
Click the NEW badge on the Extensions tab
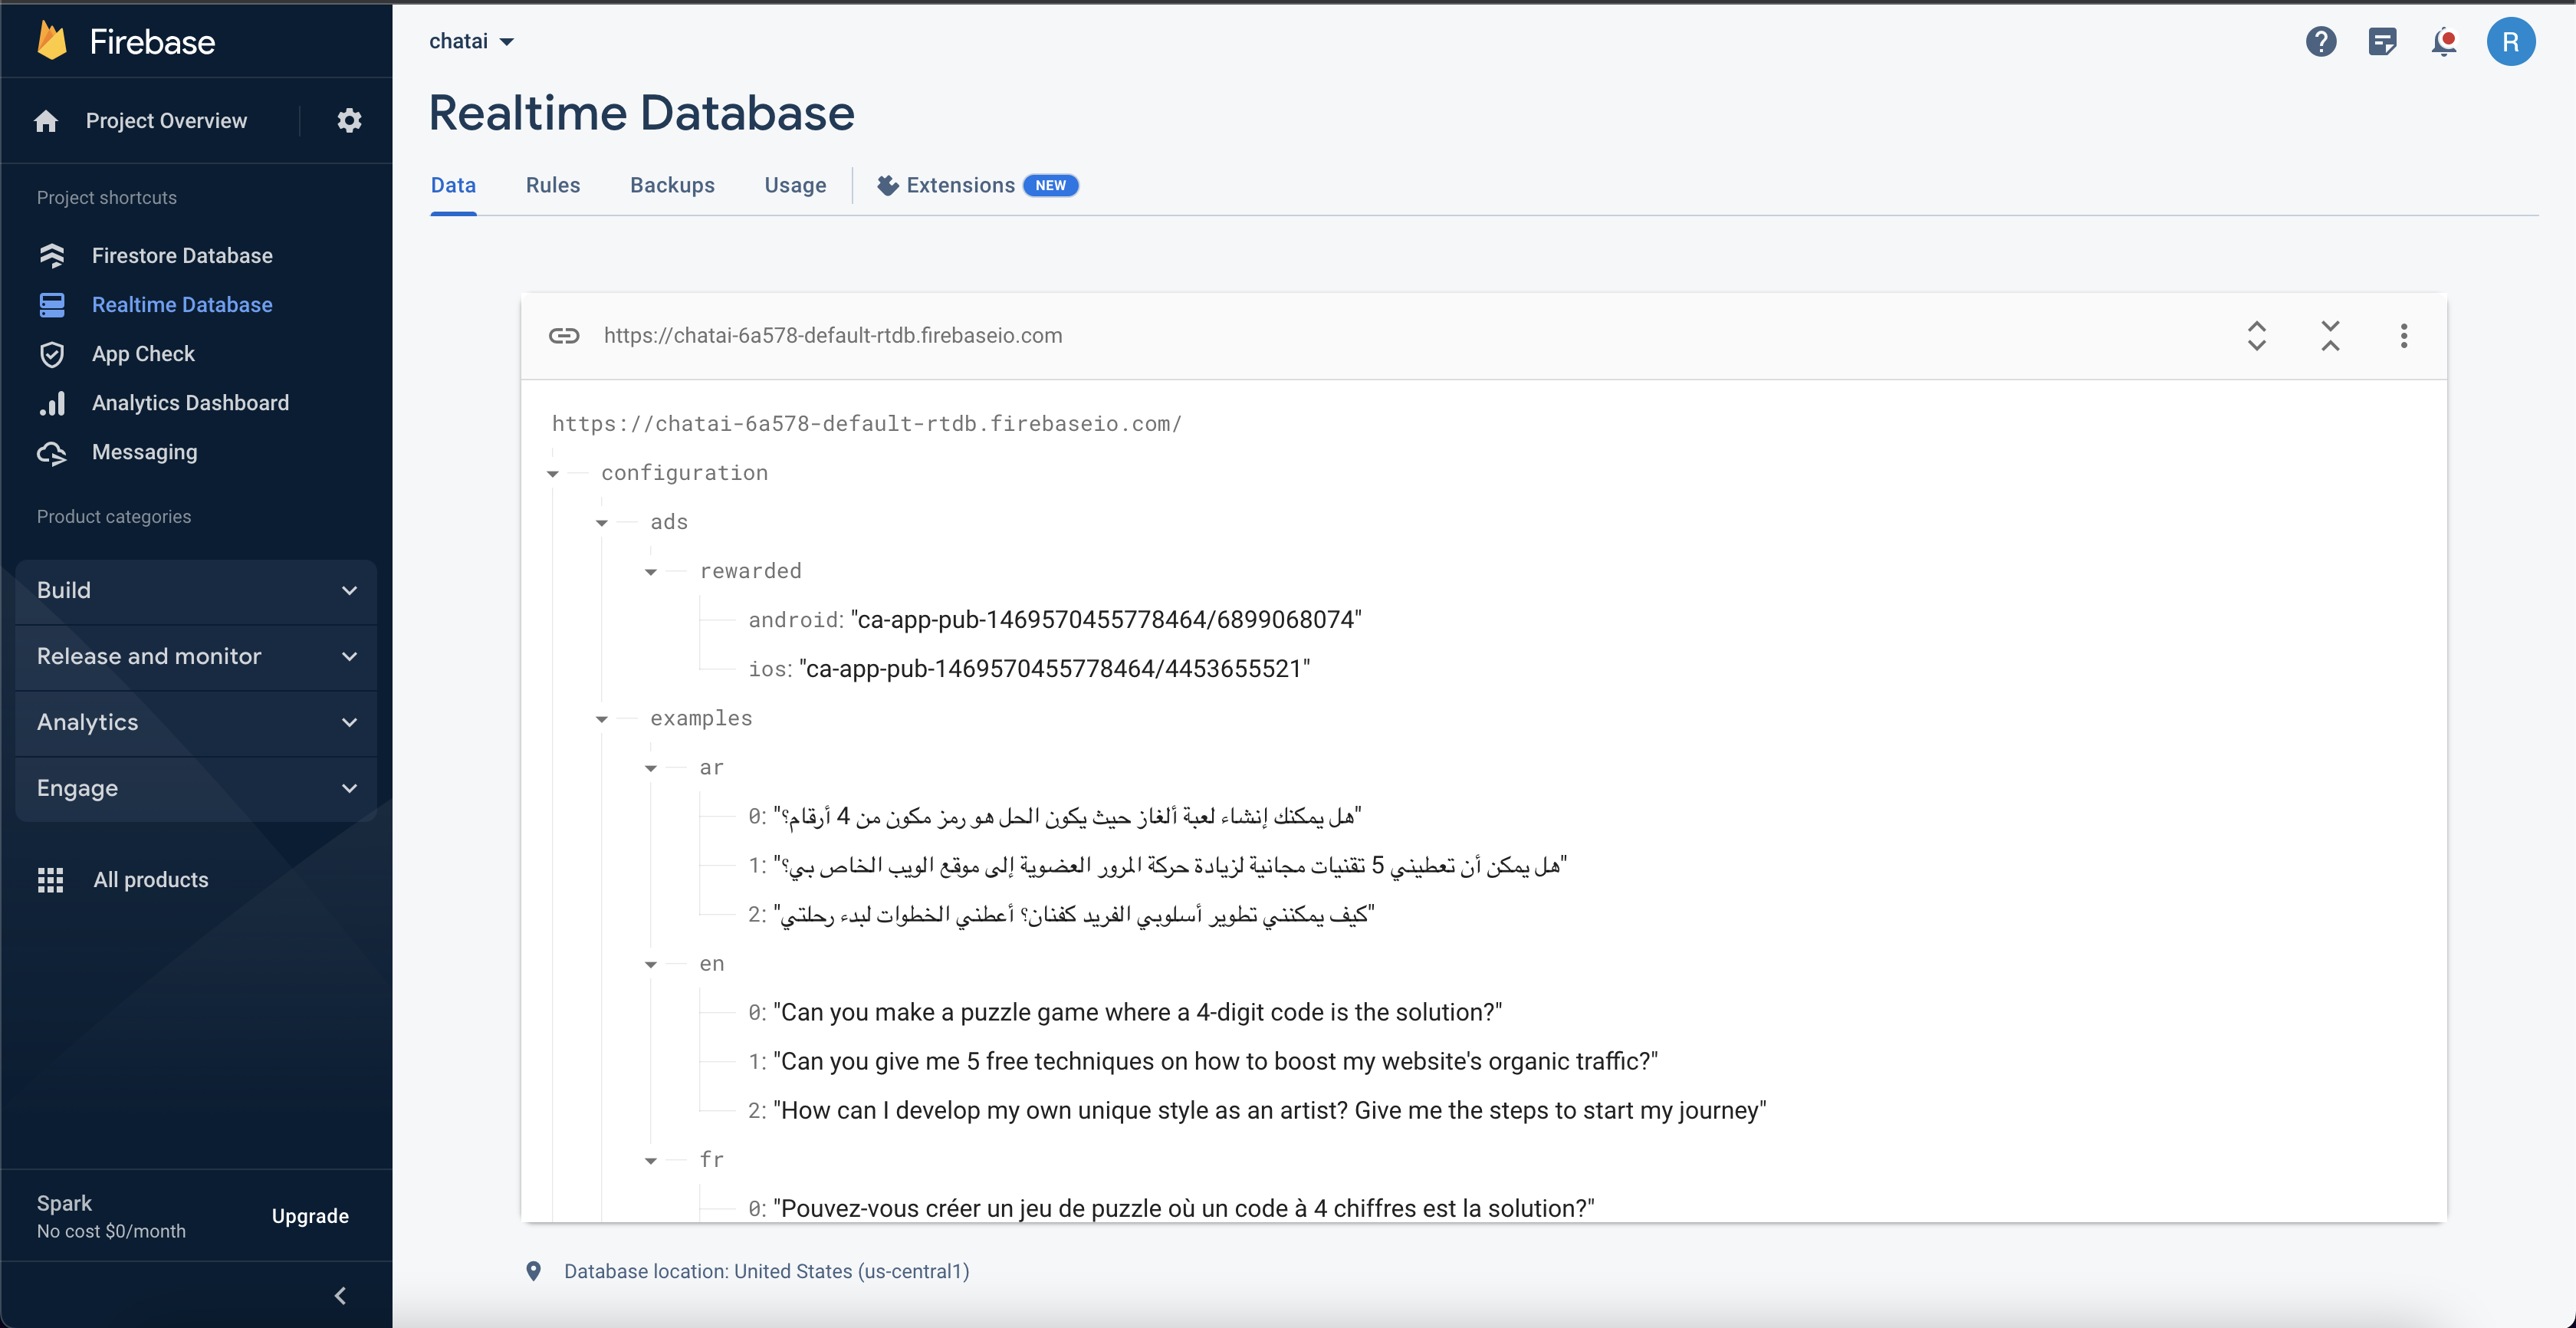pos(1050,186)
